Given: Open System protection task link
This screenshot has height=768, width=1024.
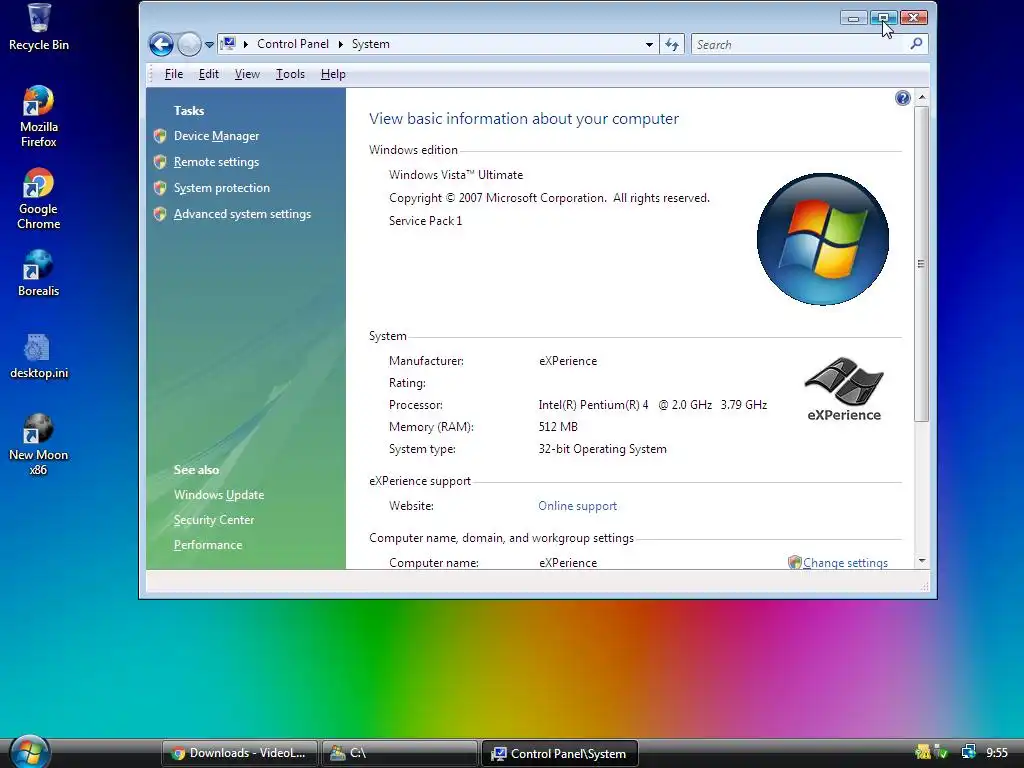Looking at the screenshot, I should click(221, 188).
